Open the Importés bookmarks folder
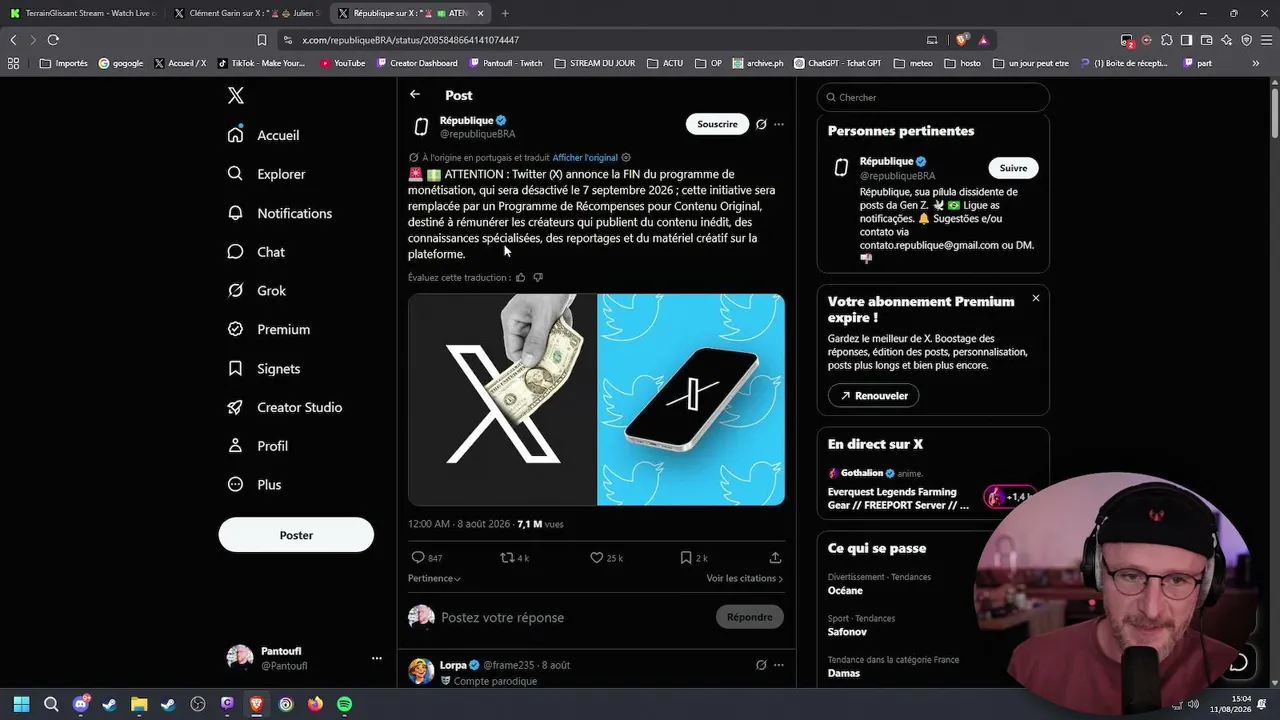1280x720 pixels. pos(63,63)
